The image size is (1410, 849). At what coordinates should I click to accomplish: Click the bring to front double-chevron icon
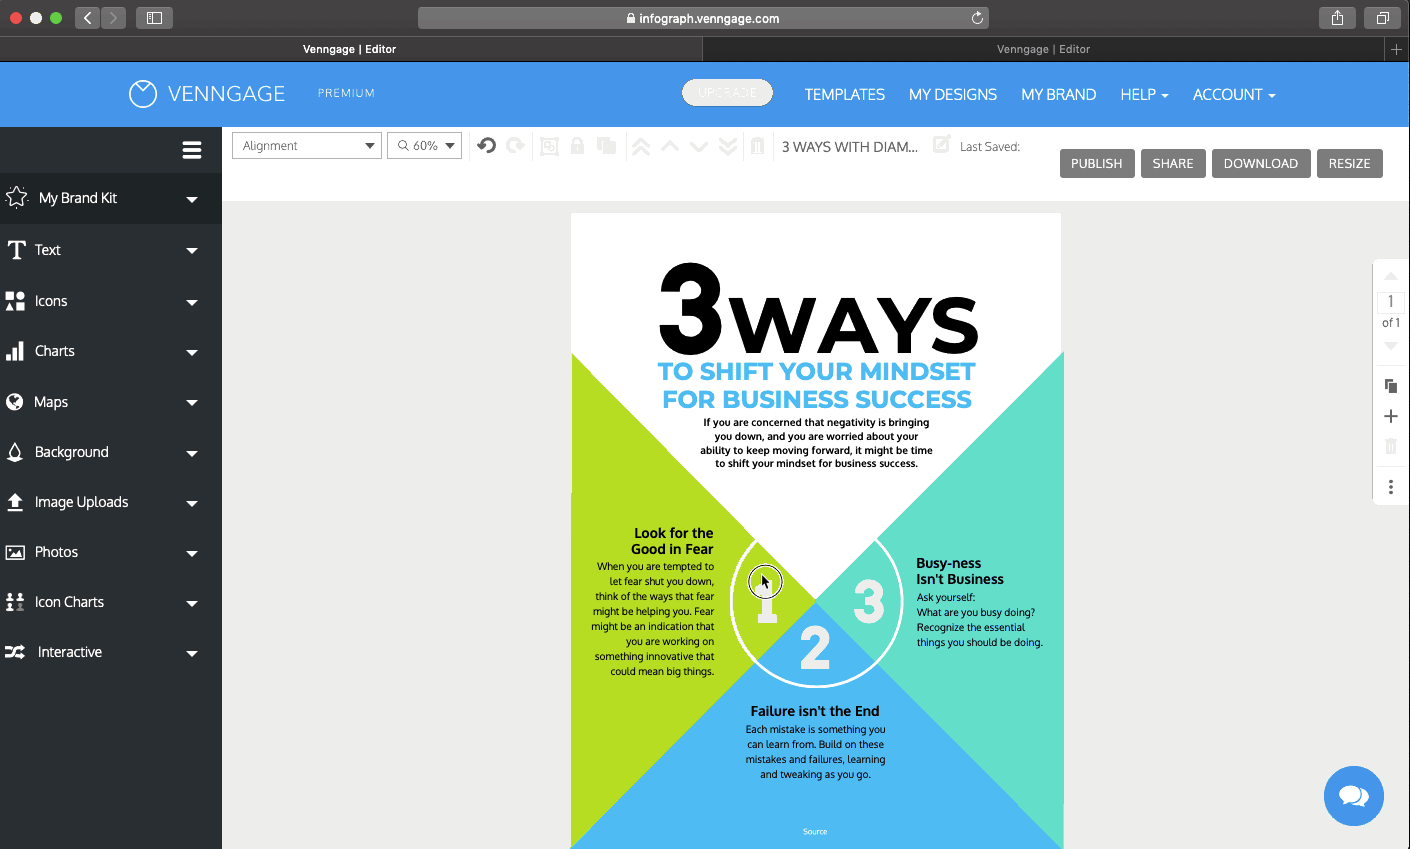point(641,147)
